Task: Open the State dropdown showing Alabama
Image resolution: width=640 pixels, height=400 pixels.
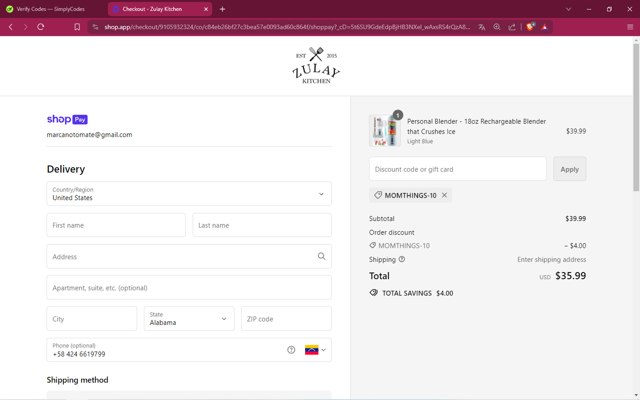Action: coord(189,319)
